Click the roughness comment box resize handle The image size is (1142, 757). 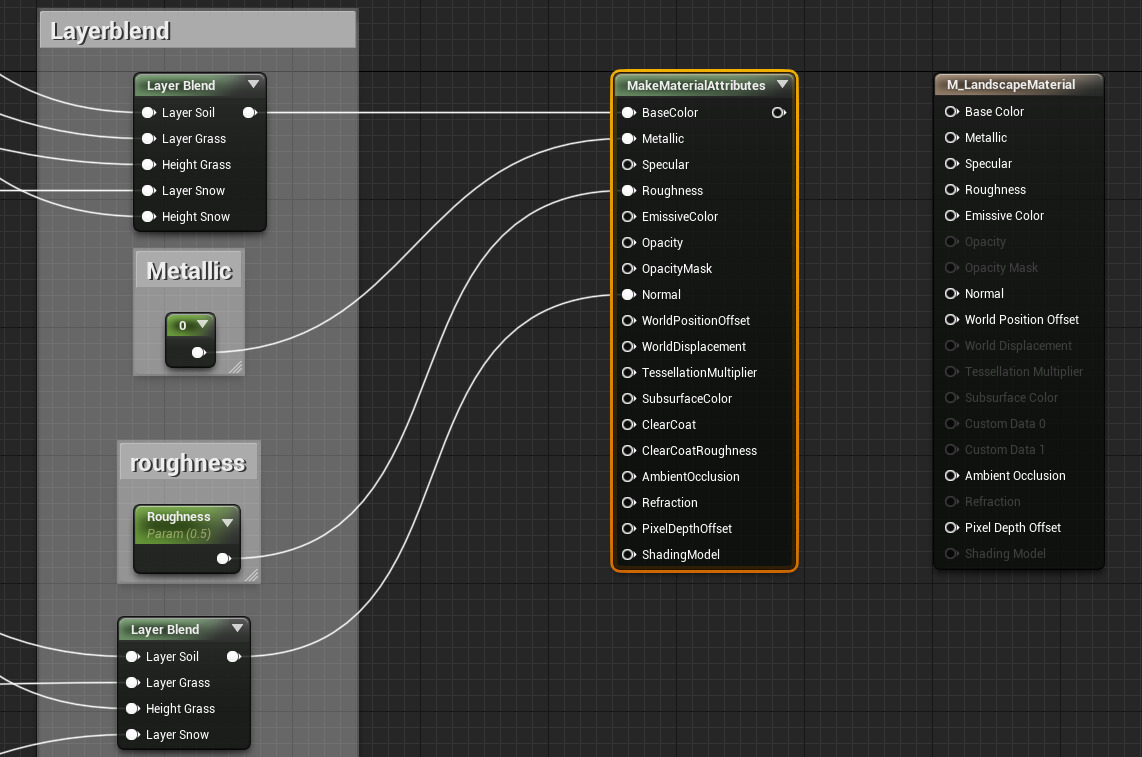pyautogui.click(x=251, y=575)
